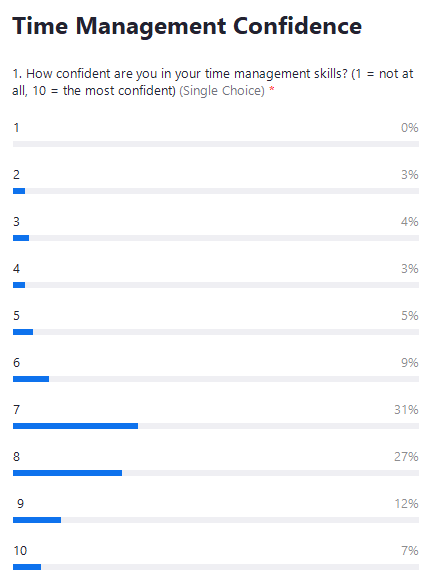432x576 pixels.
Task: Click the 27% label for rating 8
Action: [x=406, y=457]
